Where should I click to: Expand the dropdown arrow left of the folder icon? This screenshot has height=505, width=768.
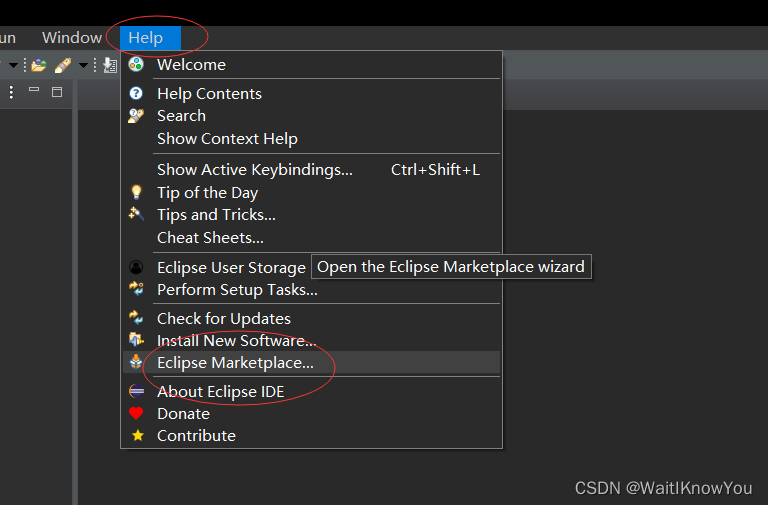(13, 65)
